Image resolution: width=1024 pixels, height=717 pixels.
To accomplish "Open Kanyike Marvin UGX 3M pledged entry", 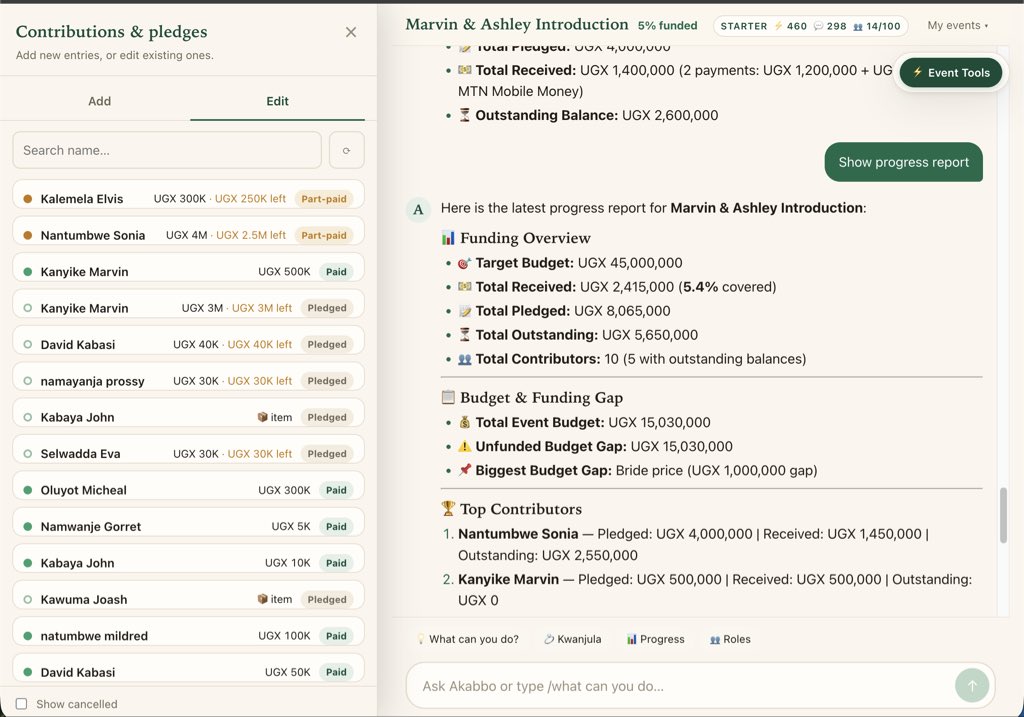I will tap(188, 306).
